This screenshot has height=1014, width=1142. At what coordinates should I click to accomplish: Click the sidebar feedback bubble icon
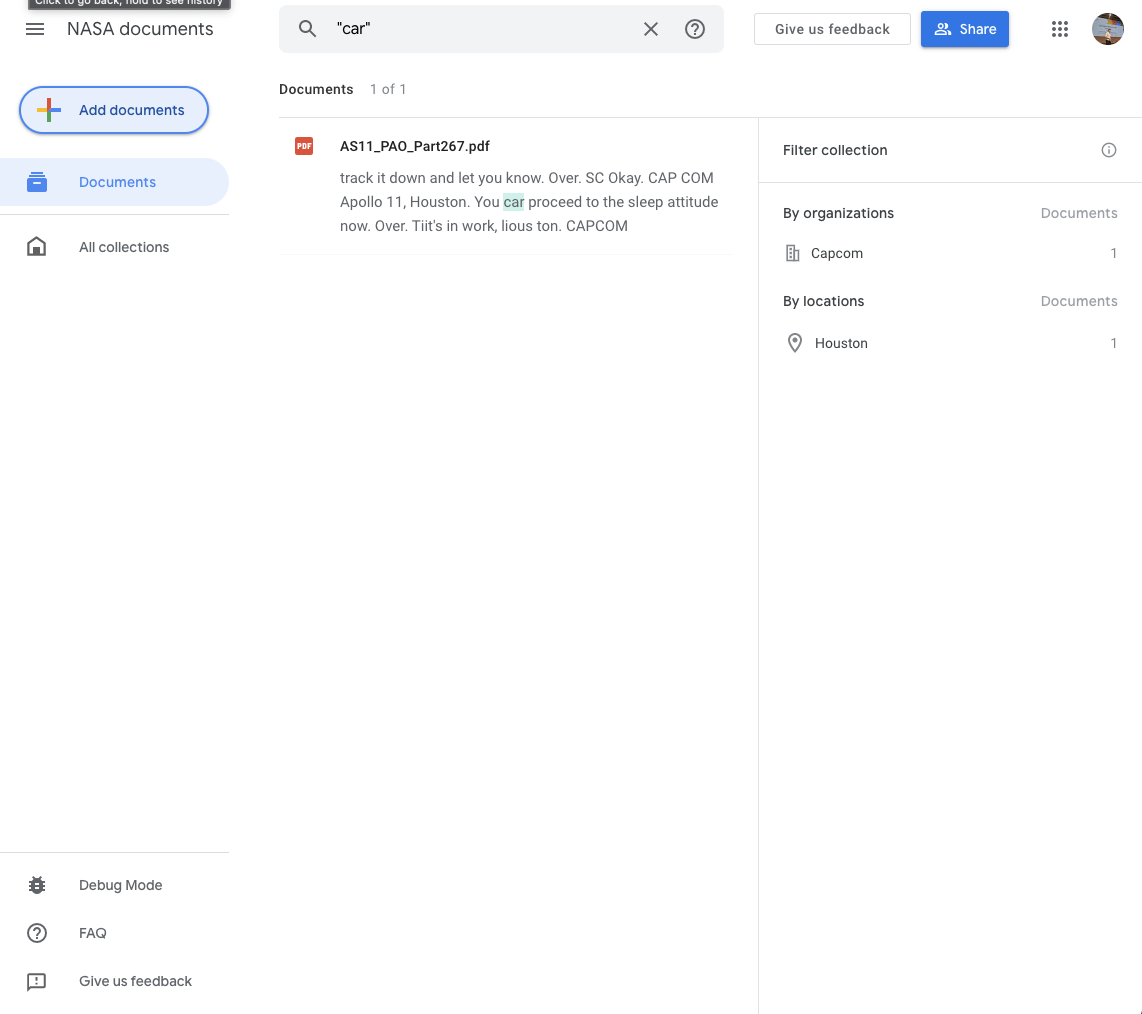click(36, 981)
